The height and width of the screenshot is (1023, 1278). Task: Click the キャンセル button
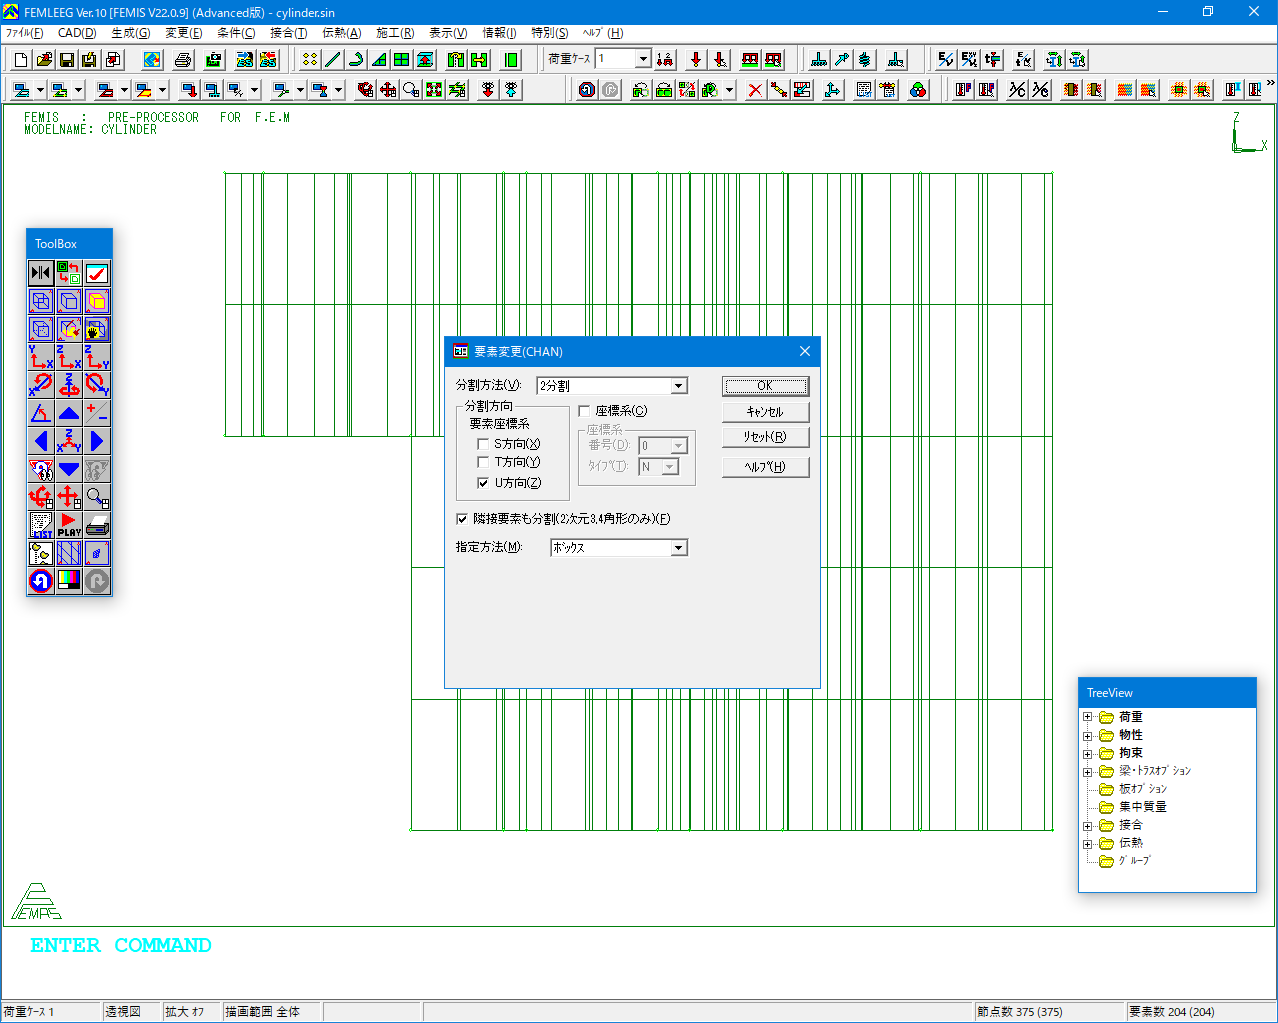(765, 412)
